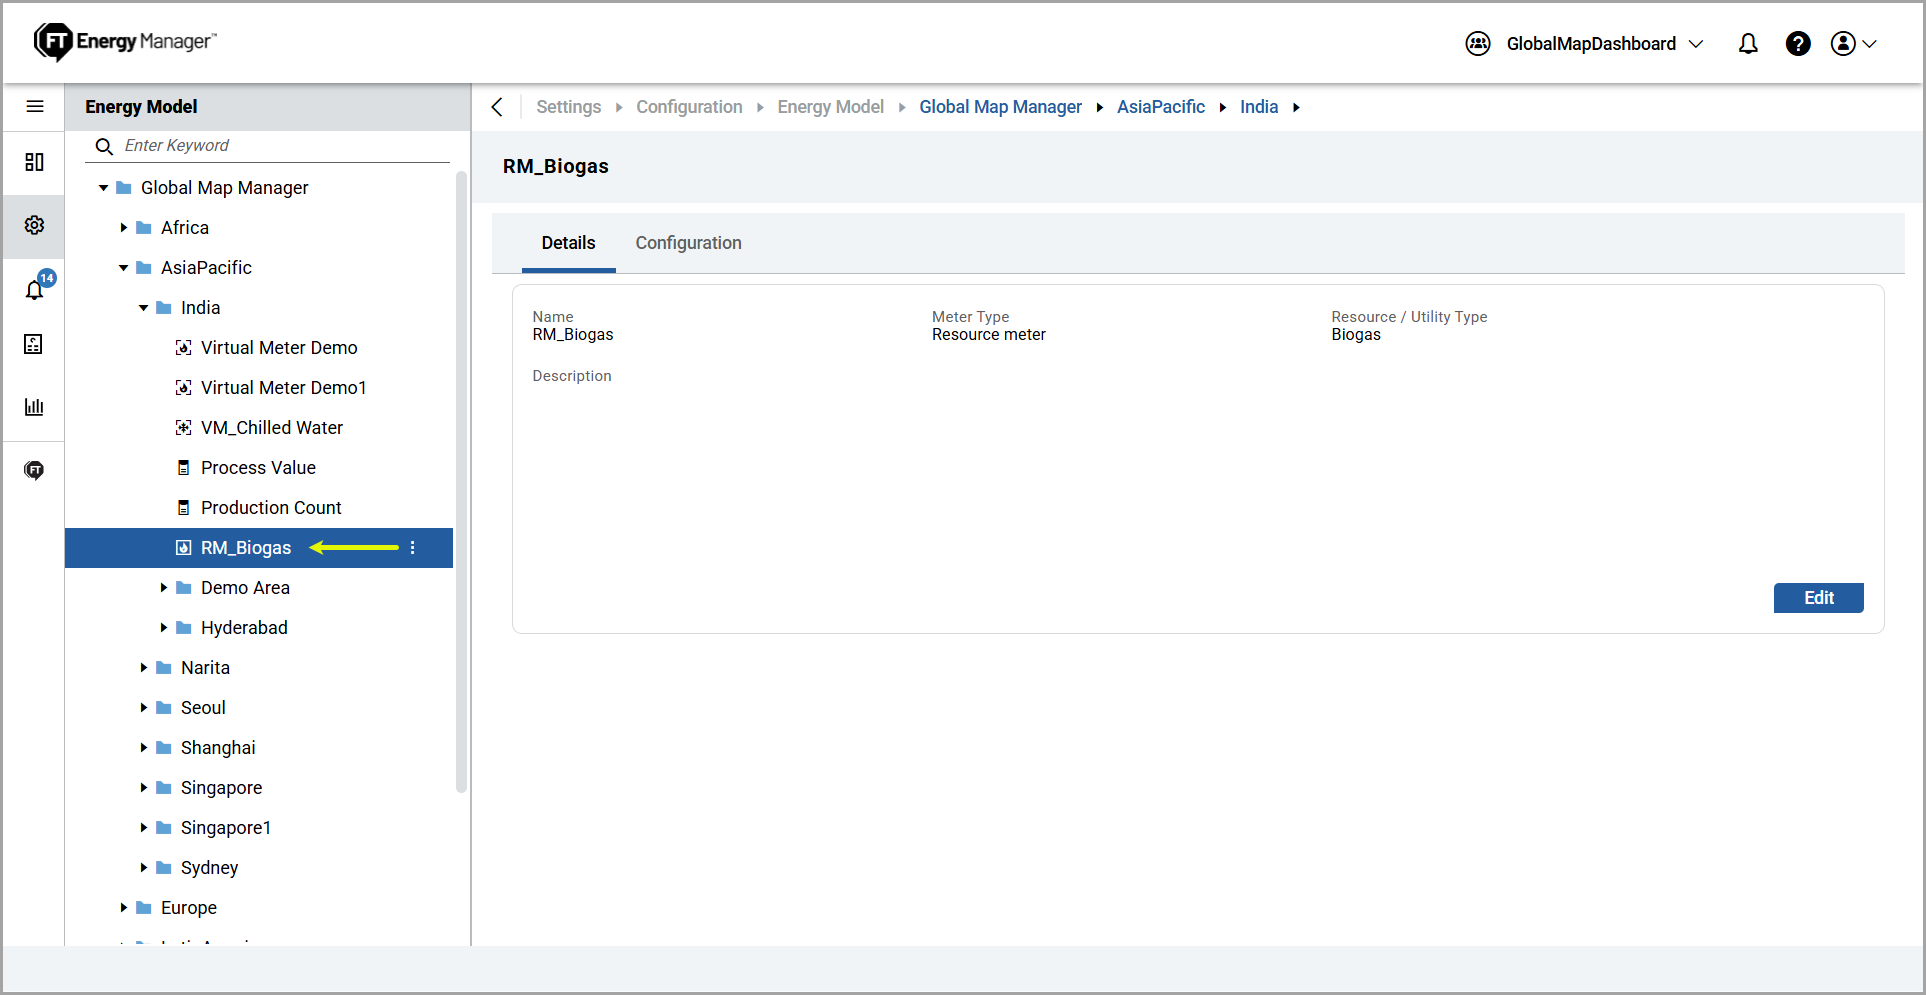Select Narita in the tree
1926x995 pixels.
point(205,668)
